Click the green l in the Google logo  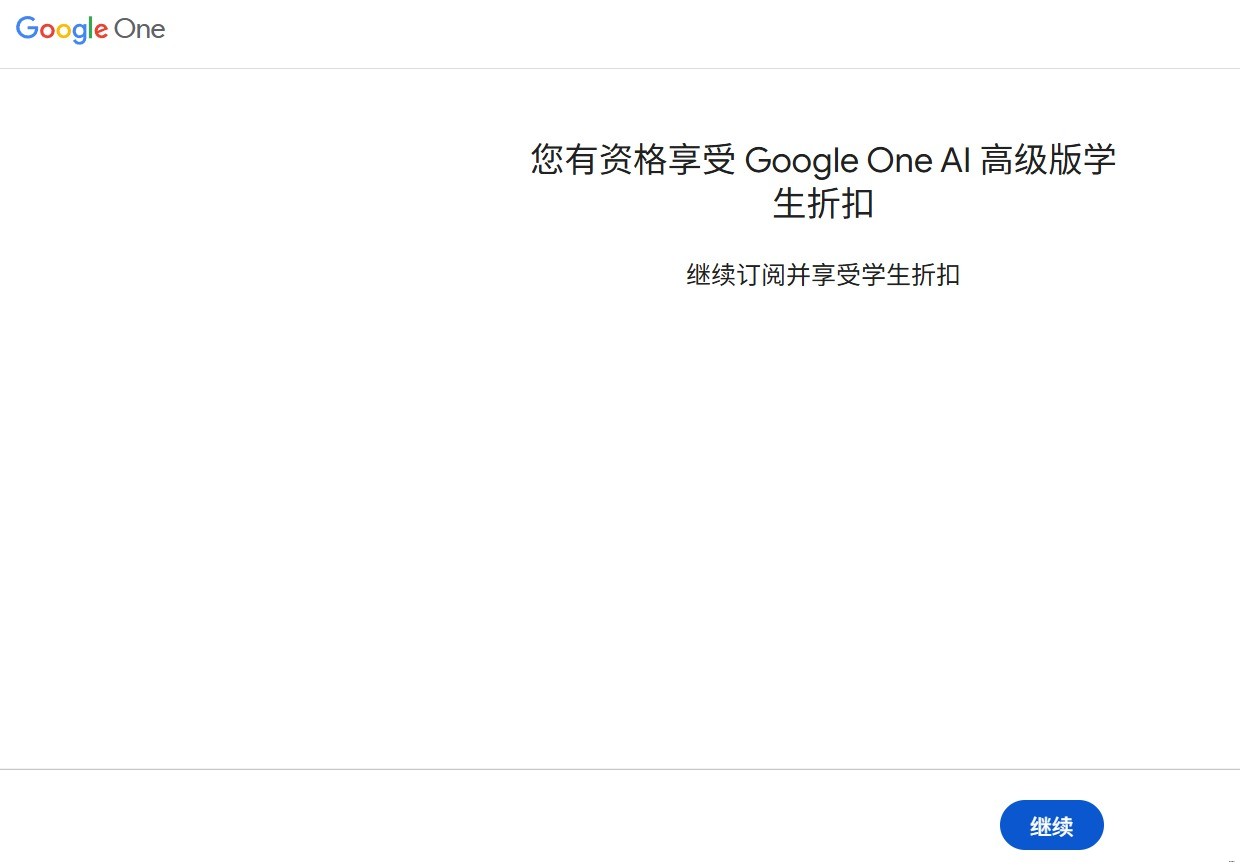tap(91, 29)
